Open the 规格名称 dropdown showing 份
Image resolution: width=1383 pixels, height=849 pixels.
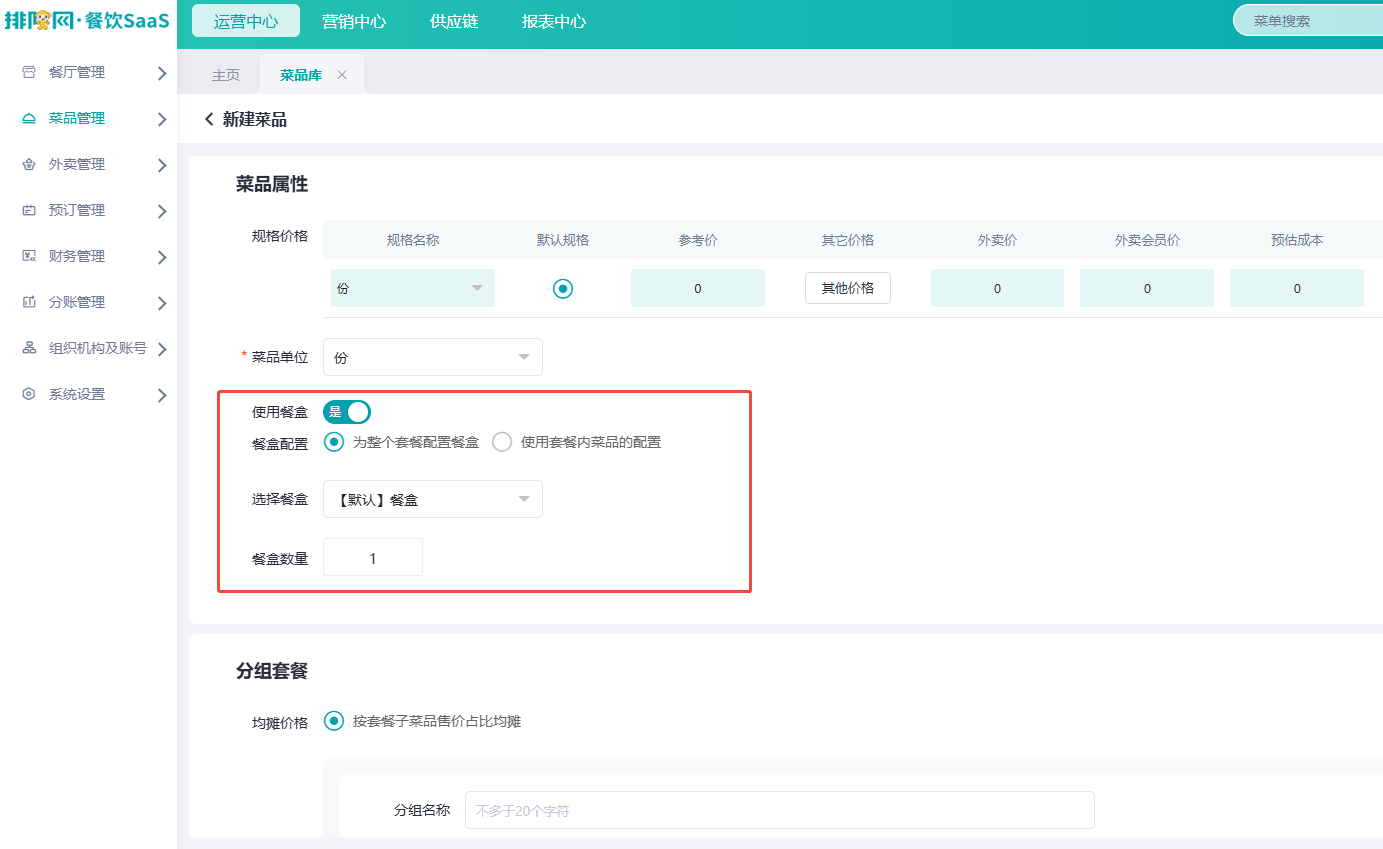[413, 288]
